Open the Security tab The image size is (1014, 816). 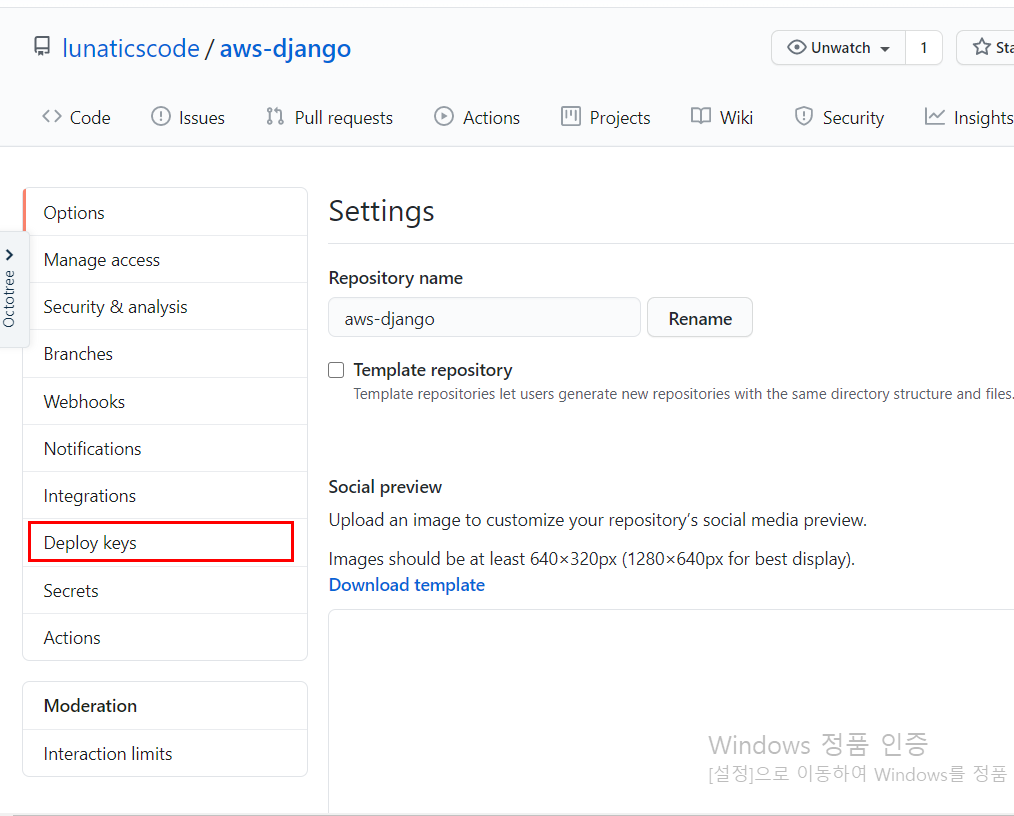tap(839, 118)
